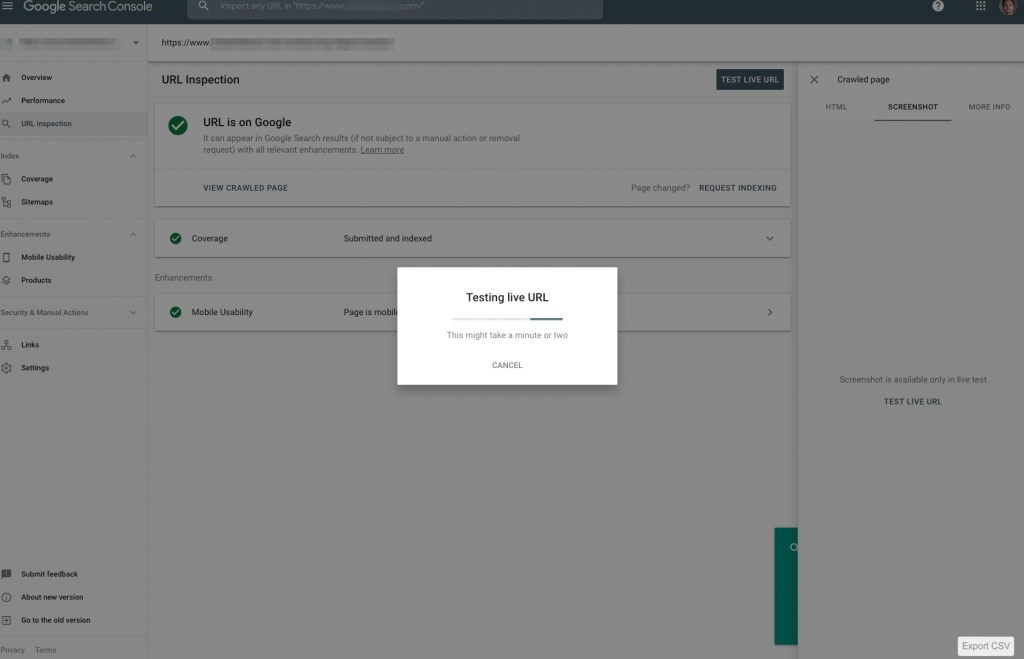This screenshot has height=659, width=1024.
Task: Click the URL inspection search field
Action: 400,7
